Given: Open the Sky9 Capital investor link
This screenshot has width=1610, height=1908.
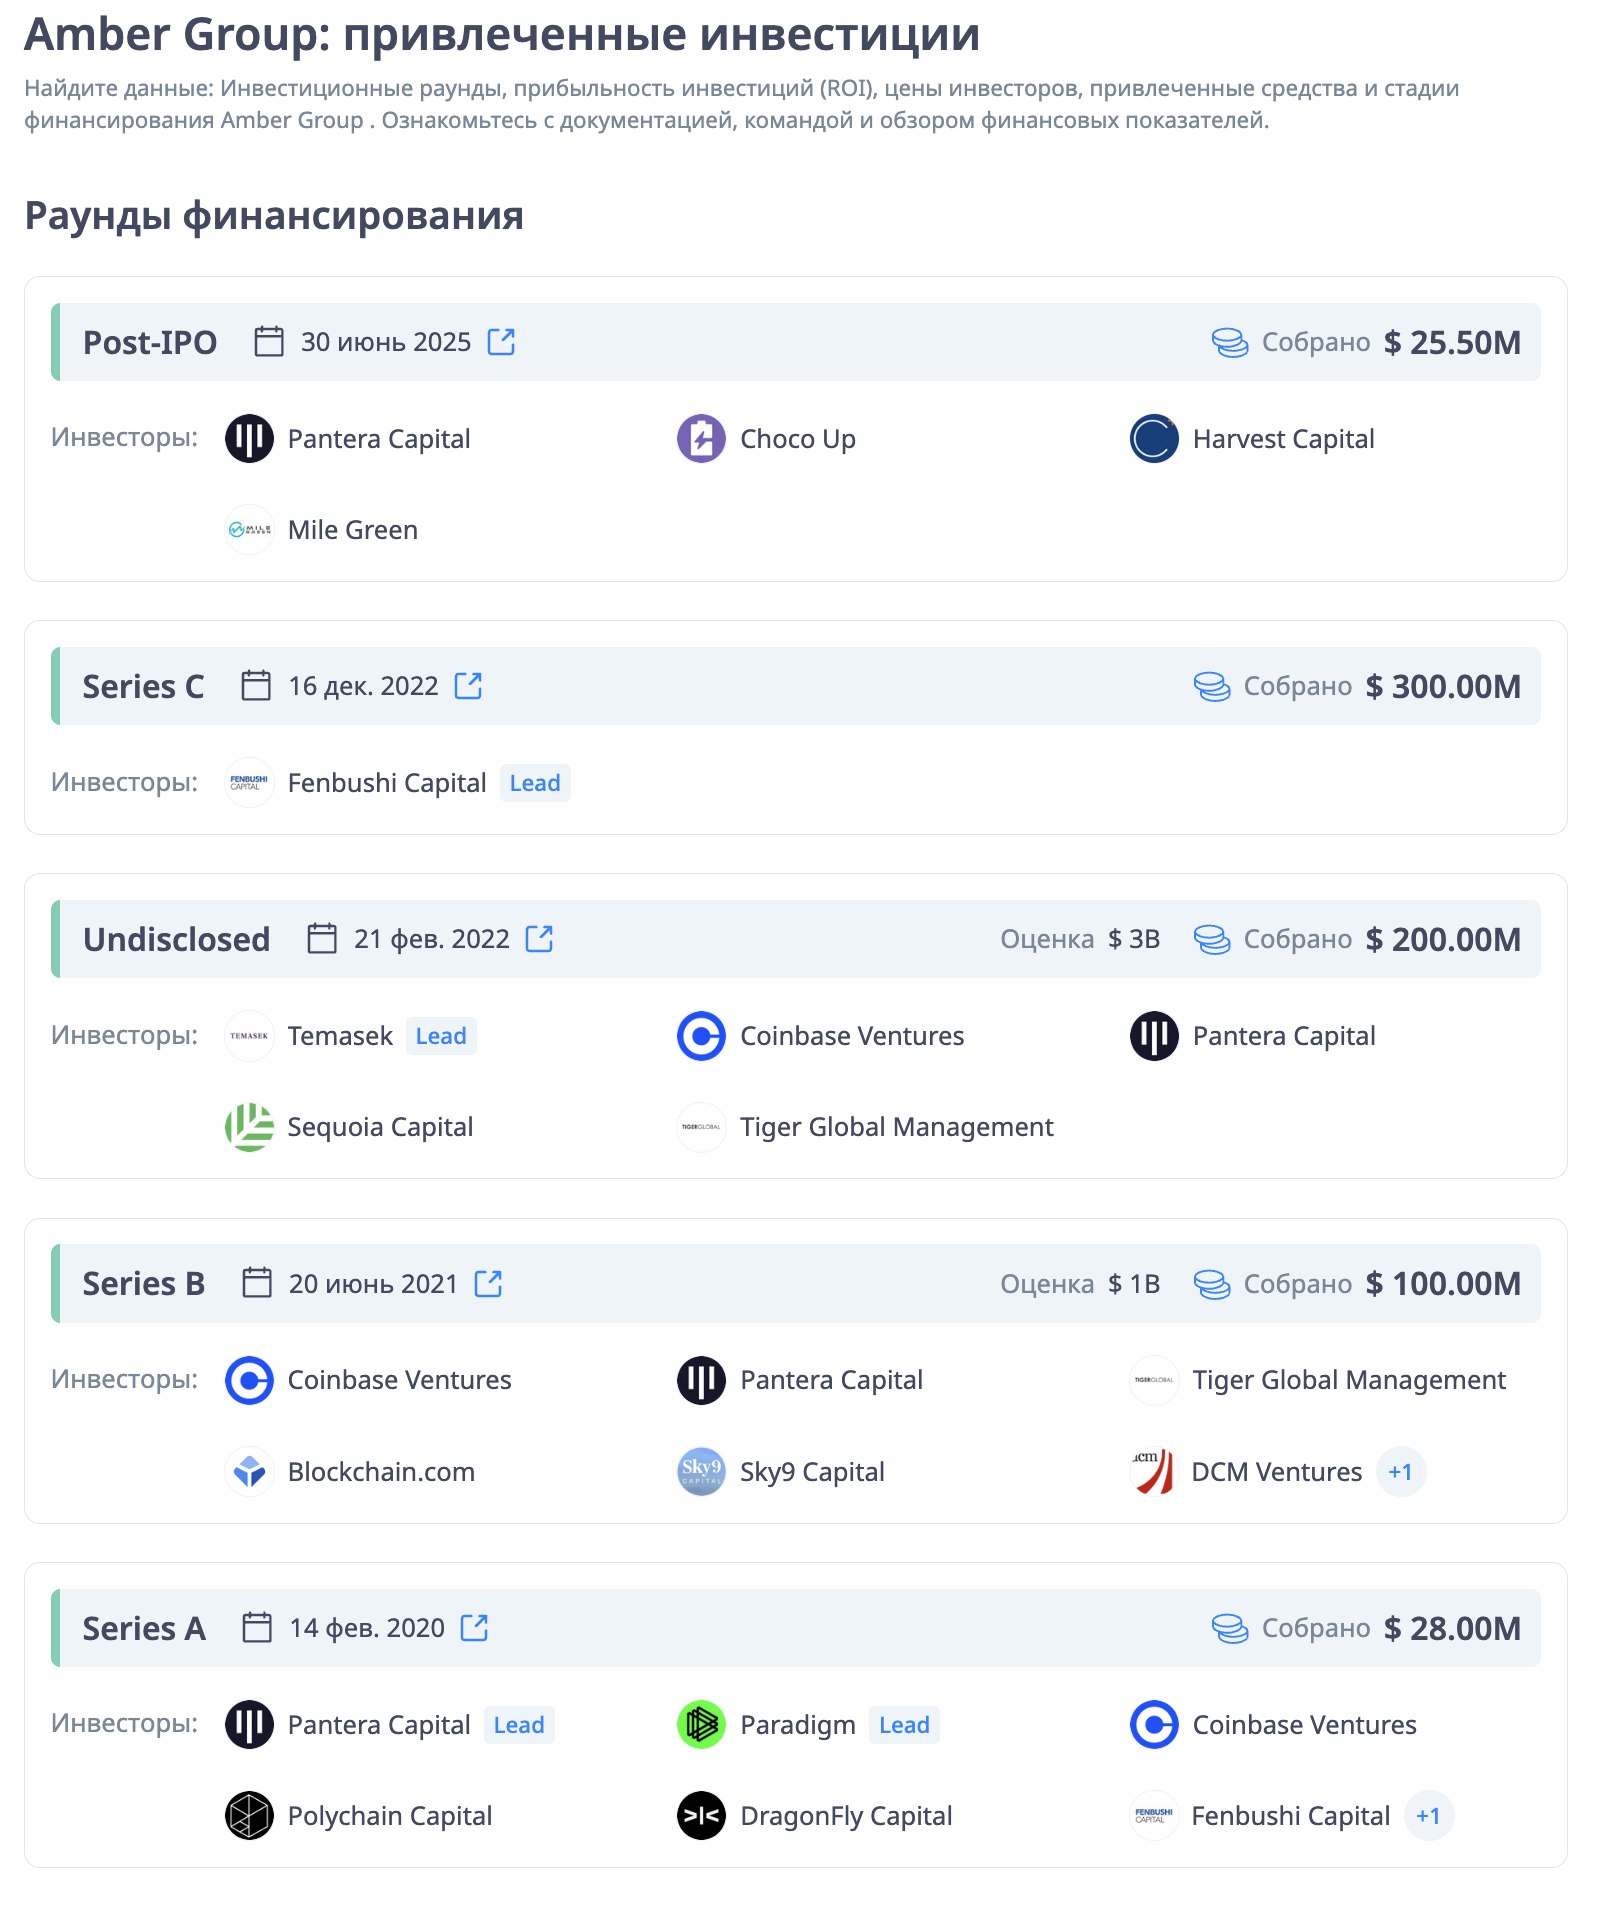Looking at the screenshot, I should coord(812,1472).
